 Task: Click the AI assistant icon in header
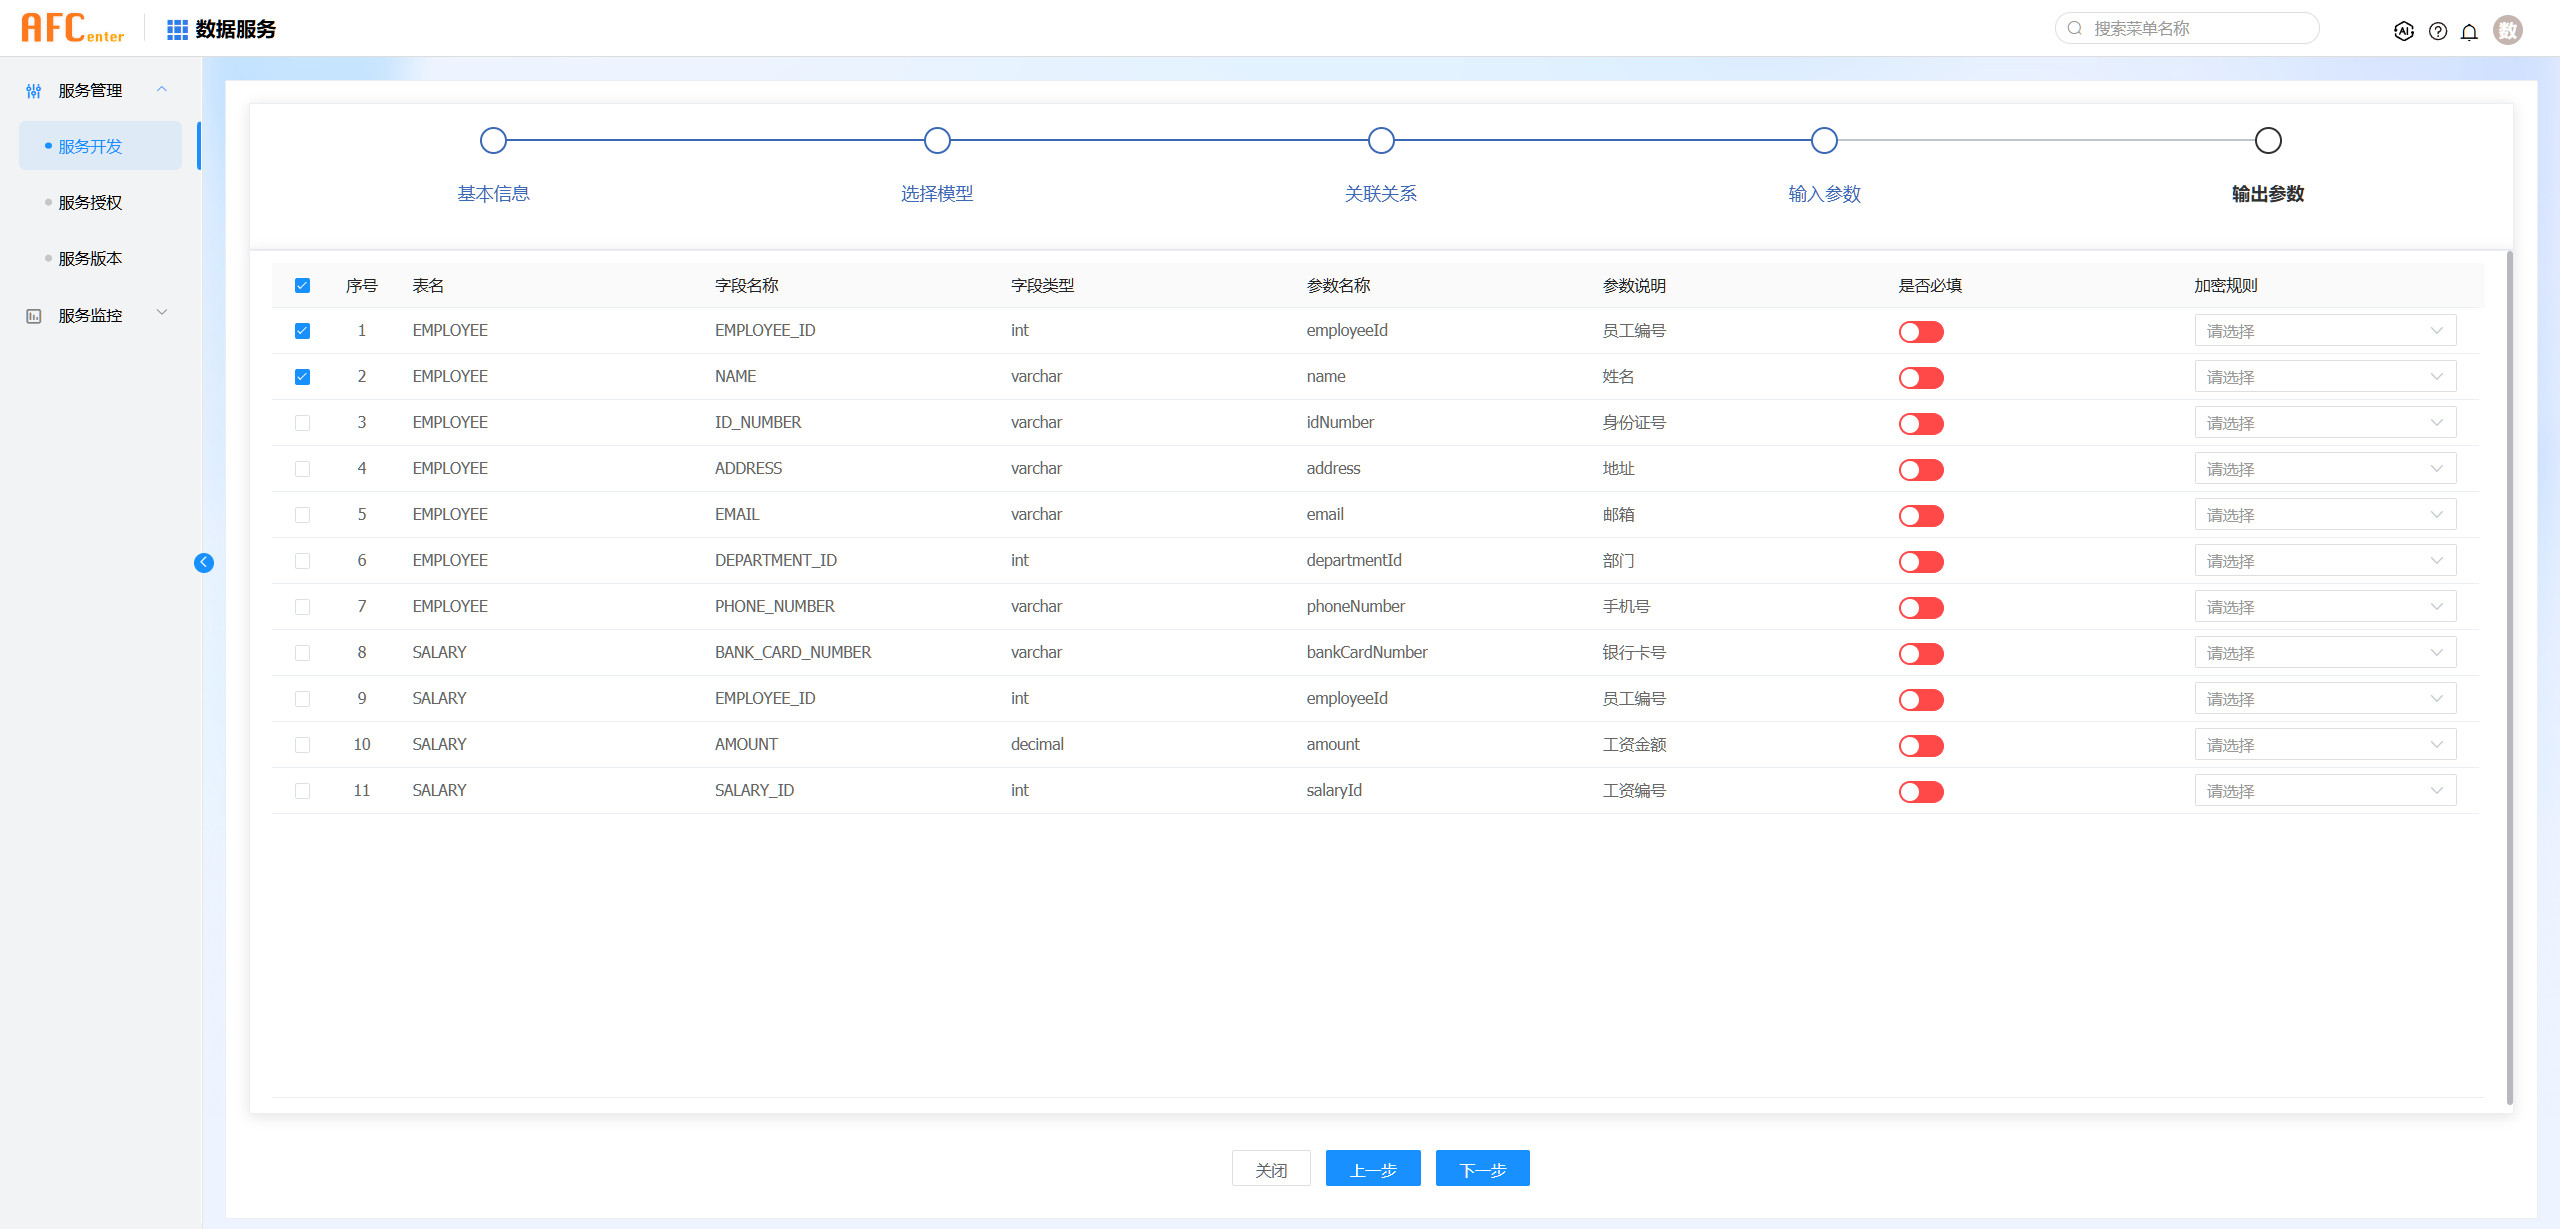pyautogui.click(x=2403, y=31)
